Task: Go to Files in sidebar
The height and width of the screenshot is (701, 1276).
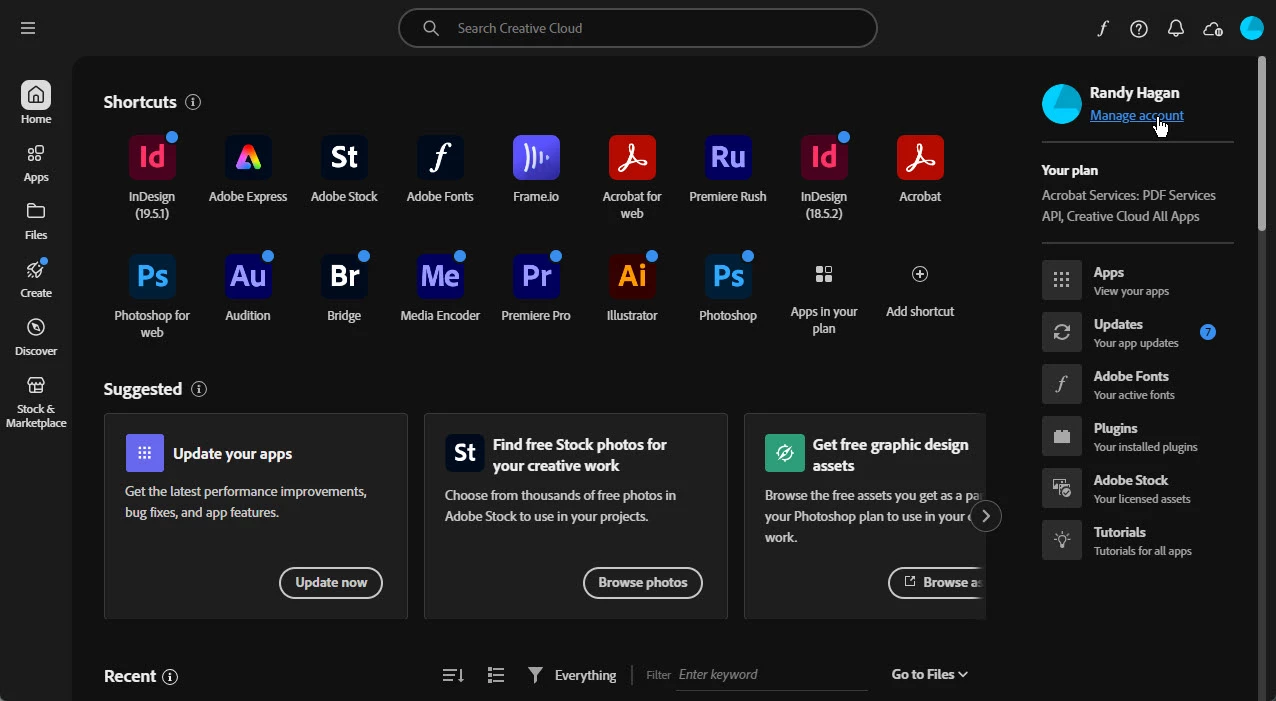Action: (36, 221)
